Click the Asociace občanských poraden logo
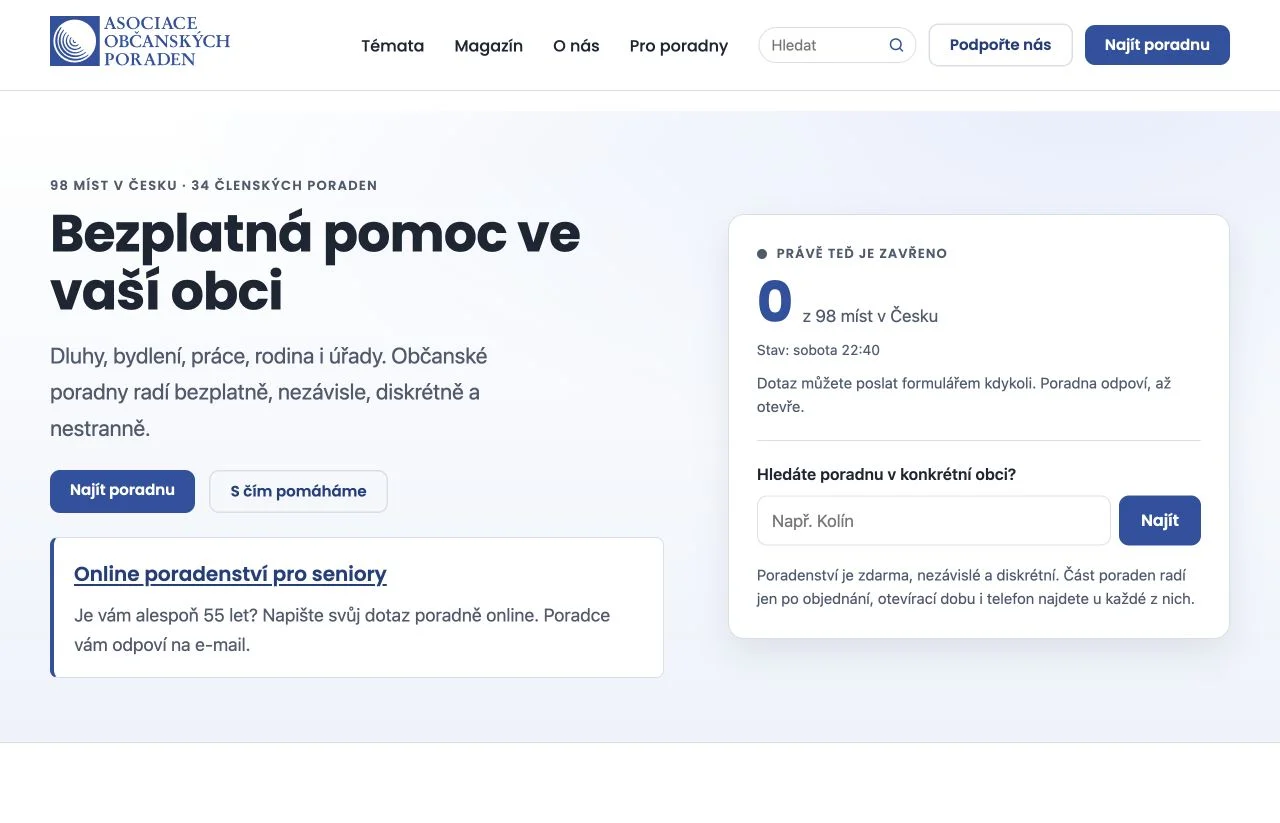1280x823 pixels. click(x=140, y=41)
